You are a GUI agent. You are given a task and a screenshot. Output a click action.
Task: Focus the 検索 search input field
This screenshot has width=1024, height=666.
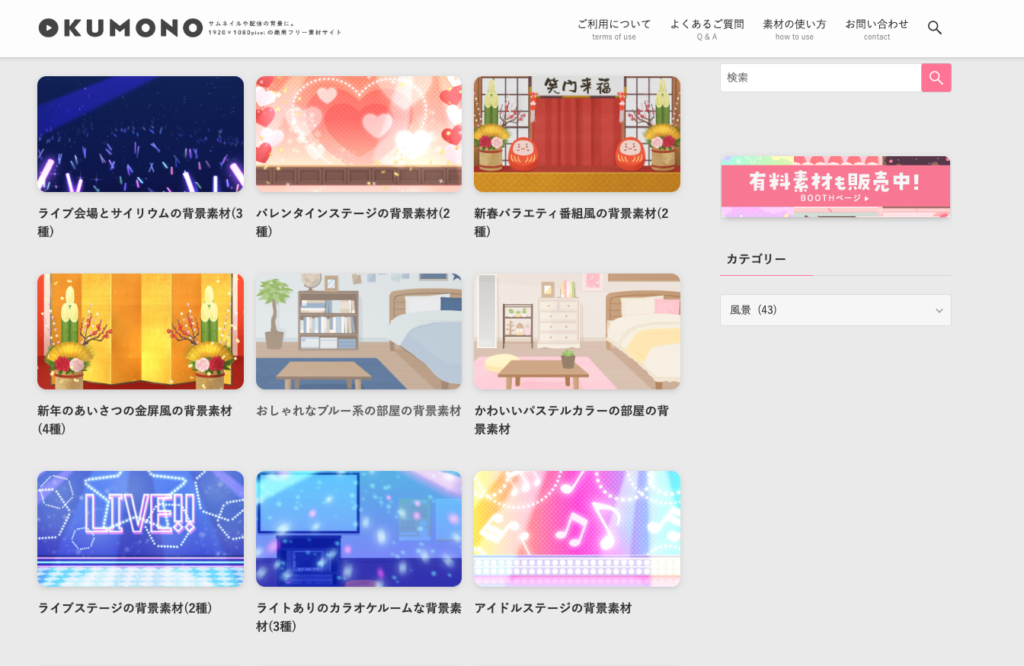pyautogui.click(x=821, y=78)
